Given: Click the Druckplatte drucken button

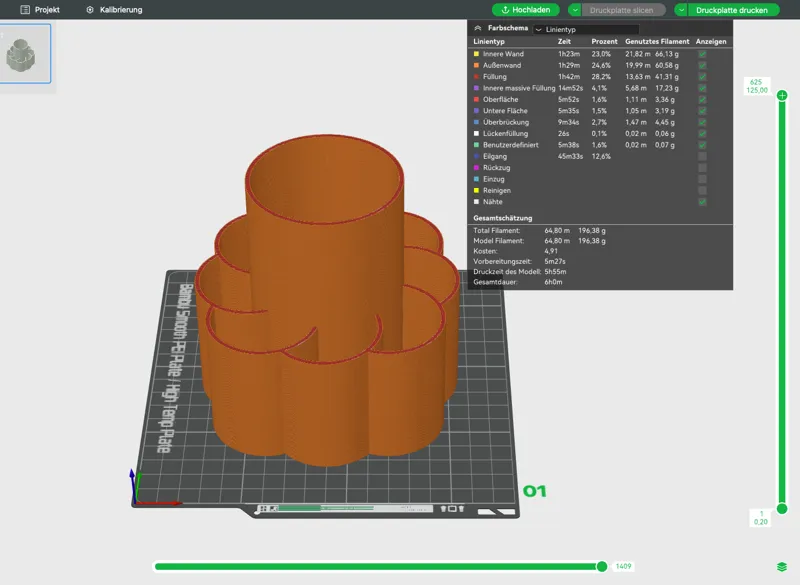Looking at the screenshot, I should [x=732, y=10].
